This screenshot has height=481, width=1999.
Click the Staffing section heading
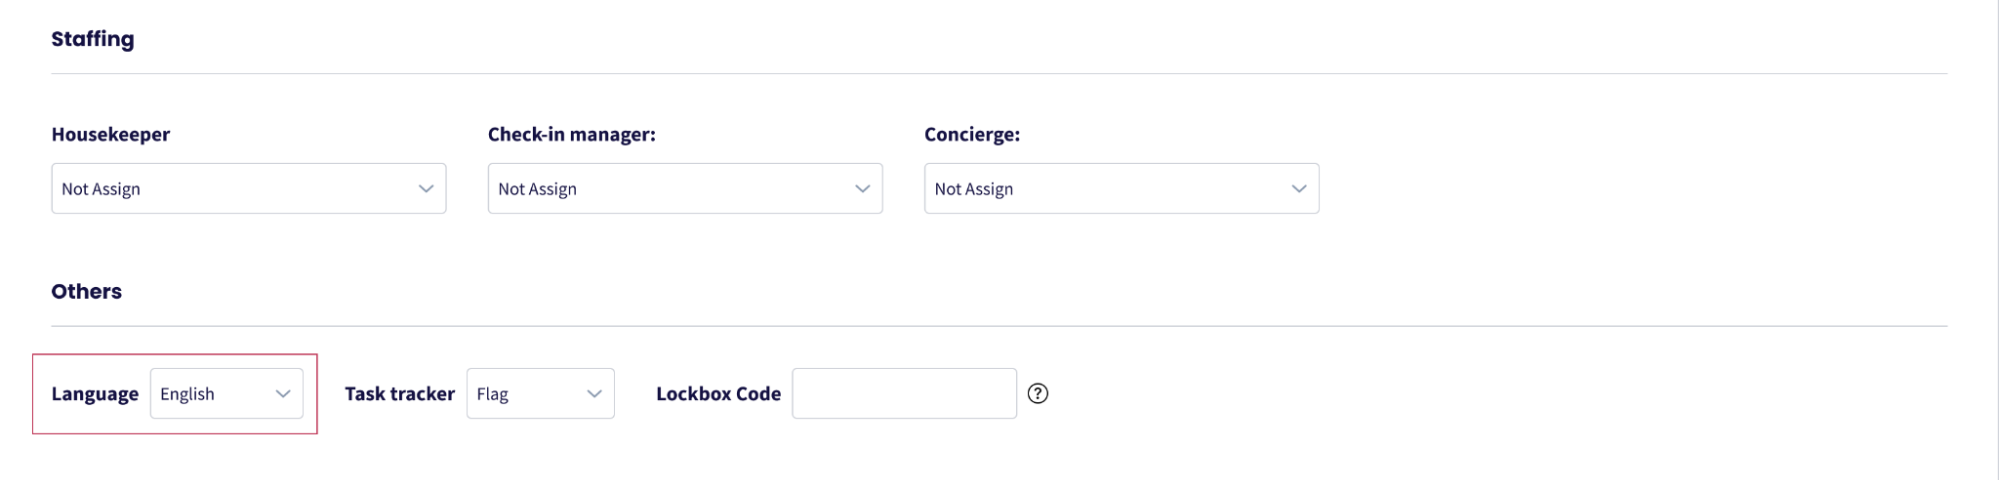point(93,39)
